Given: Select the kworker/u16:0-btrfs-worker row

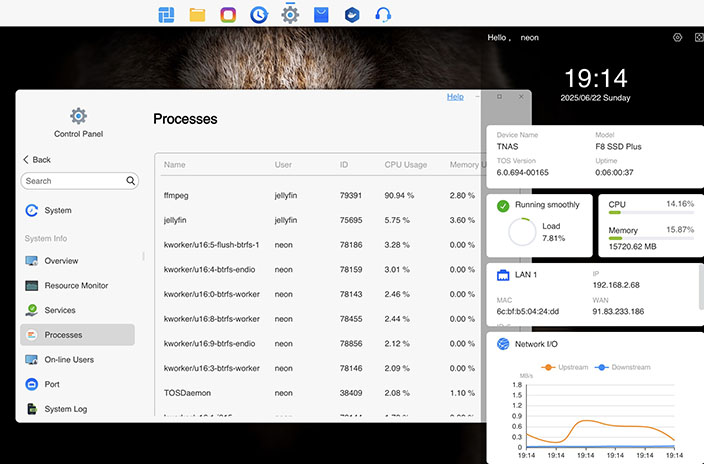Looking at the screenshot, I should pyautogui.click(x=321, y=294).
